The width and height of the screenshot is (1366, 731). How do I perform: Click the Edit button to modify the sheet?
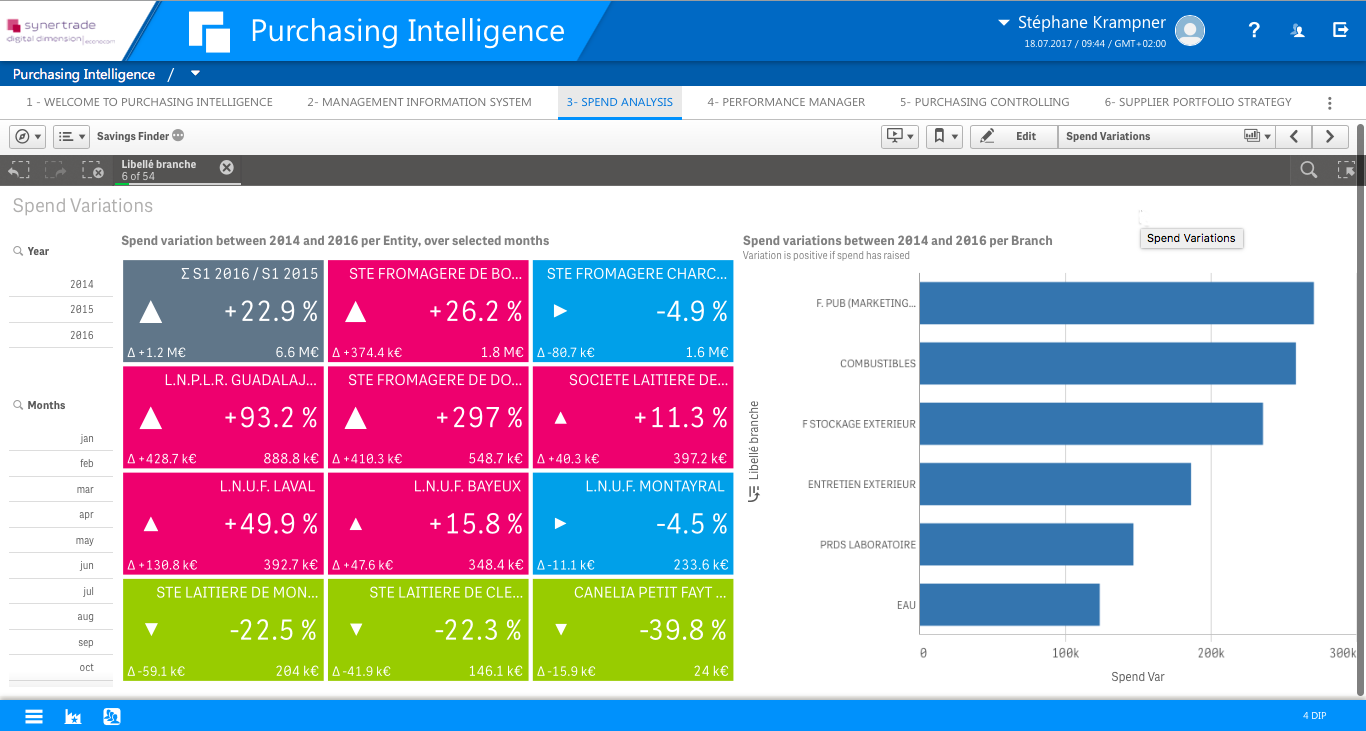point(1013,136)
